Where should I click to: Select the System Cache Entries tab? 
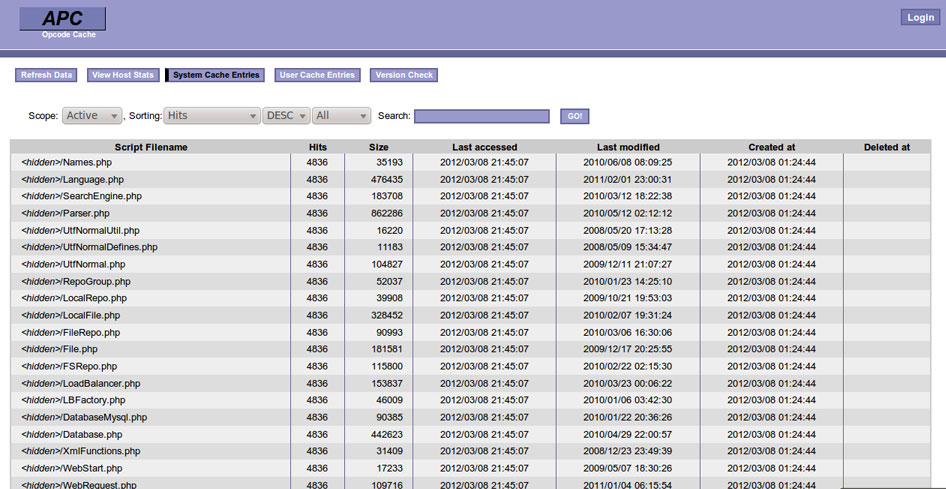[x=215, y=75]
